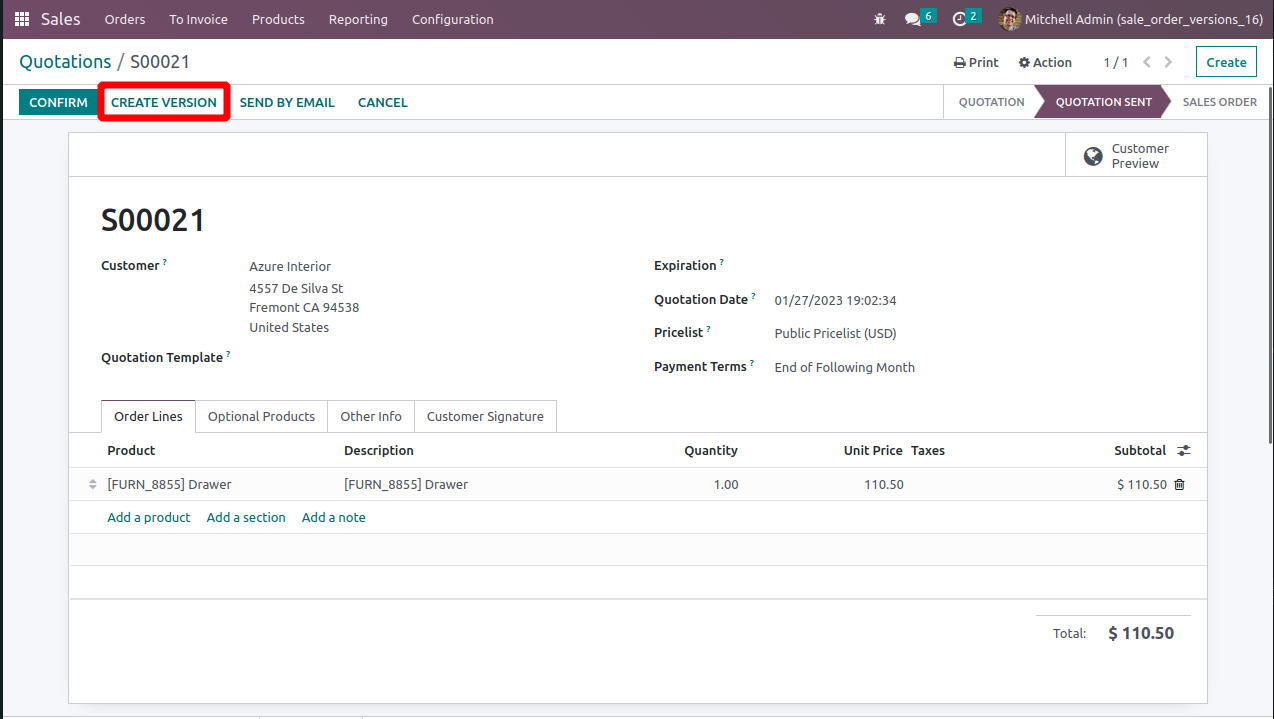The height and width of the screenshot is (719, 1274).
Task: Click the Quotations breadcrumb link
Action: click(65, 62)
